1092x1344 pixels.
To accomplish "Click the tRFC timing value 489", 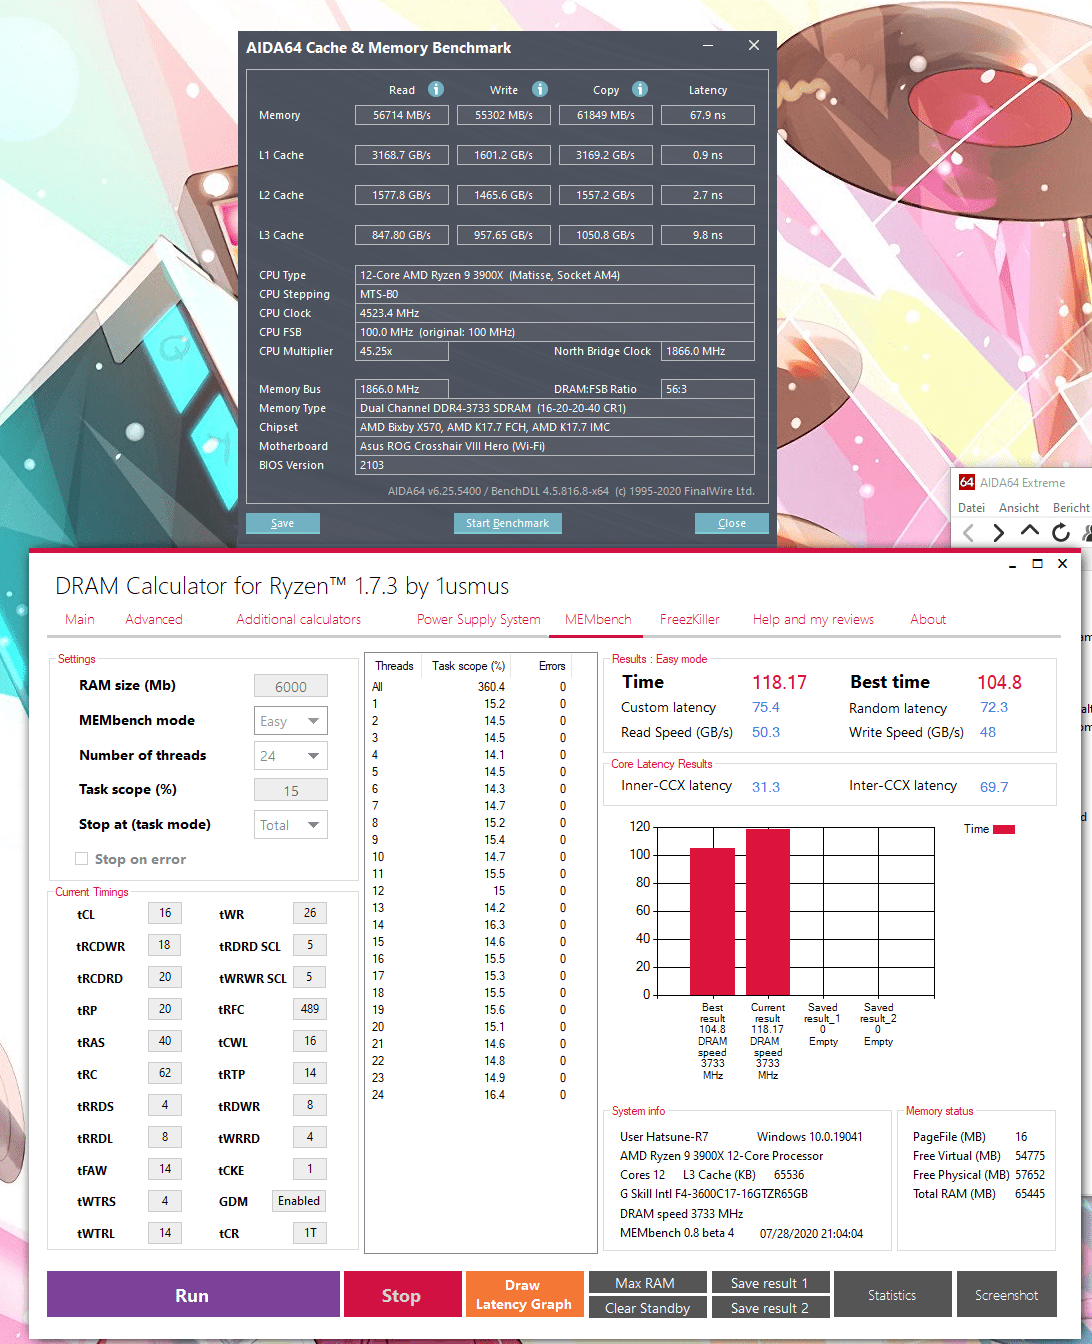I will pyautogui.click(x=310, y=1009).
